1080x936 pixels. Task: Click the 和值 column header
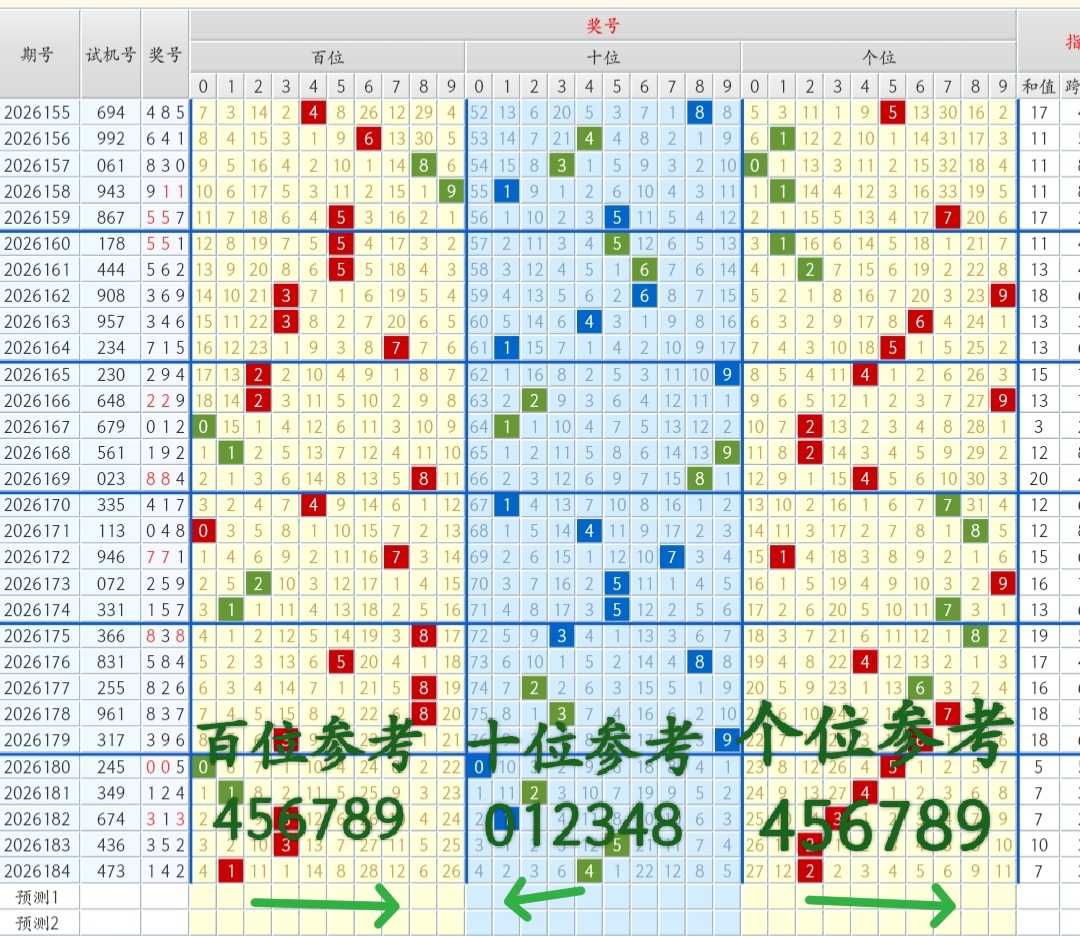click(x=1038, y=86)
